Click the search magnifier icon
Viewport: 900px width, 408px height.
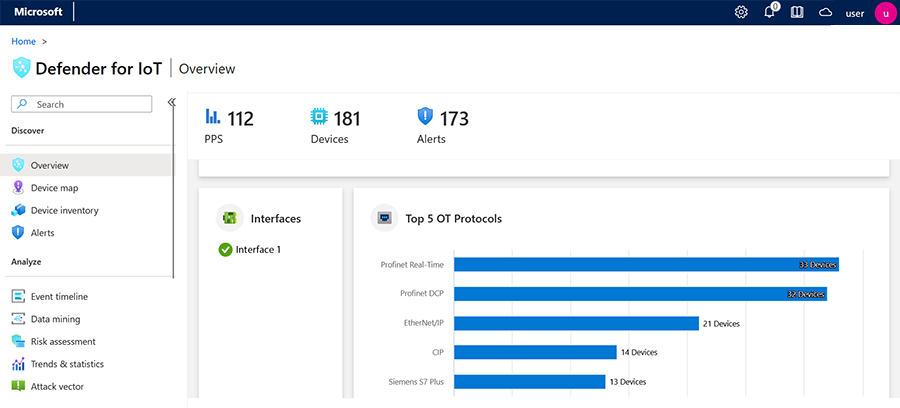[x=22, y=104]
